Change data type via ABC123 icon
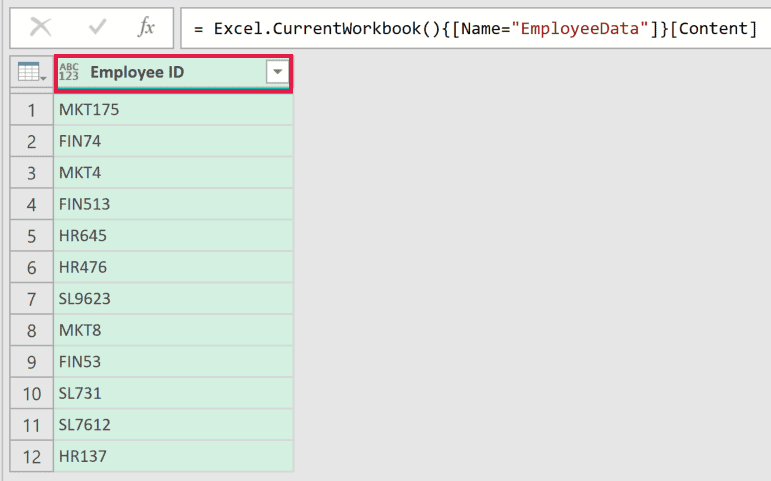The width and height of the screenshot is (771, 481). [68, 72]
